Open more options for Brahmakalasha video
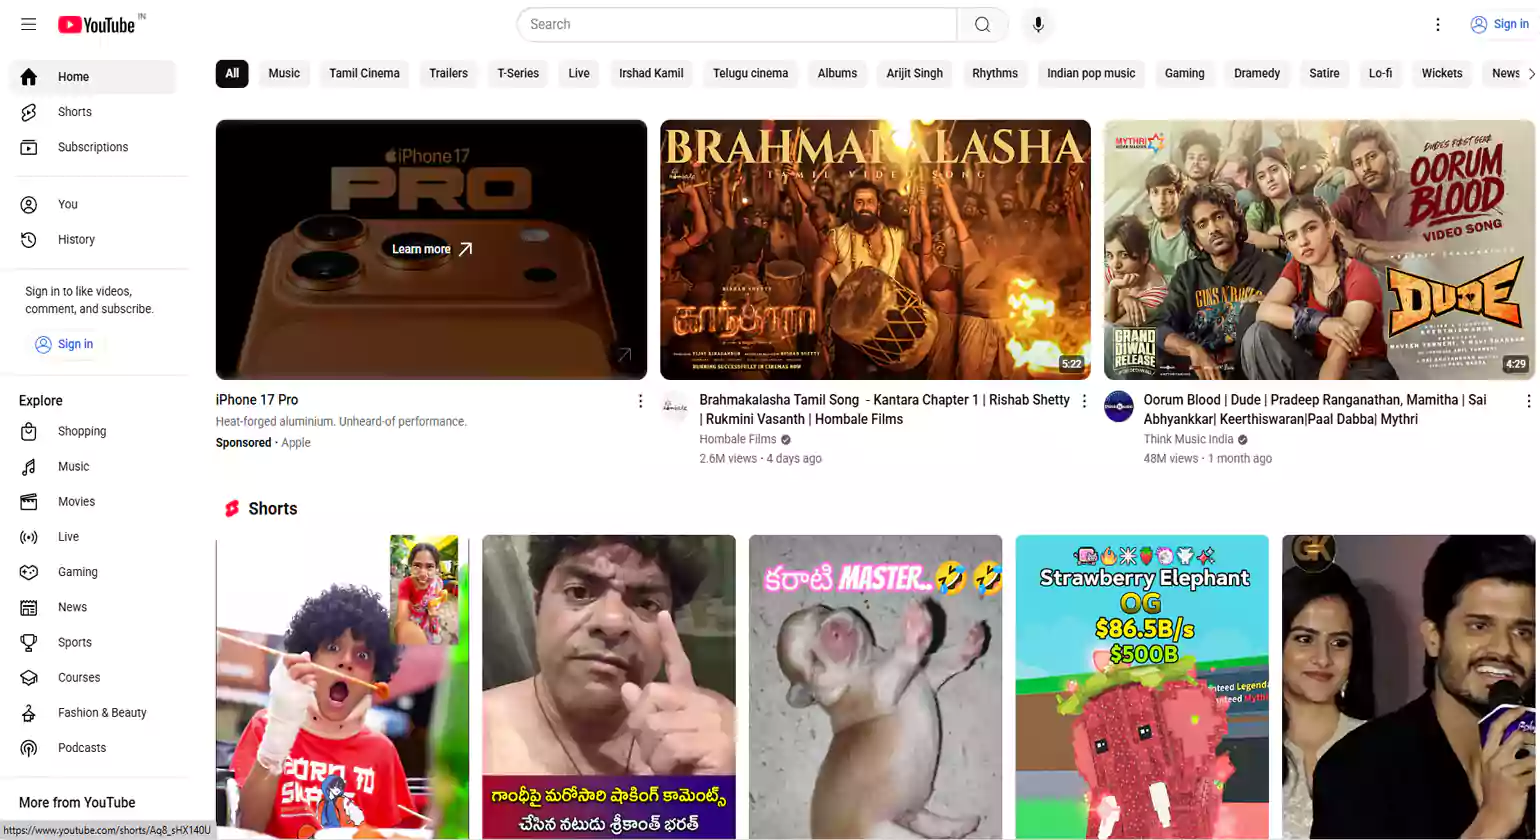The width and height of the screenshot is (1540, 840). pyautogui.click(x=1084, y=401)
